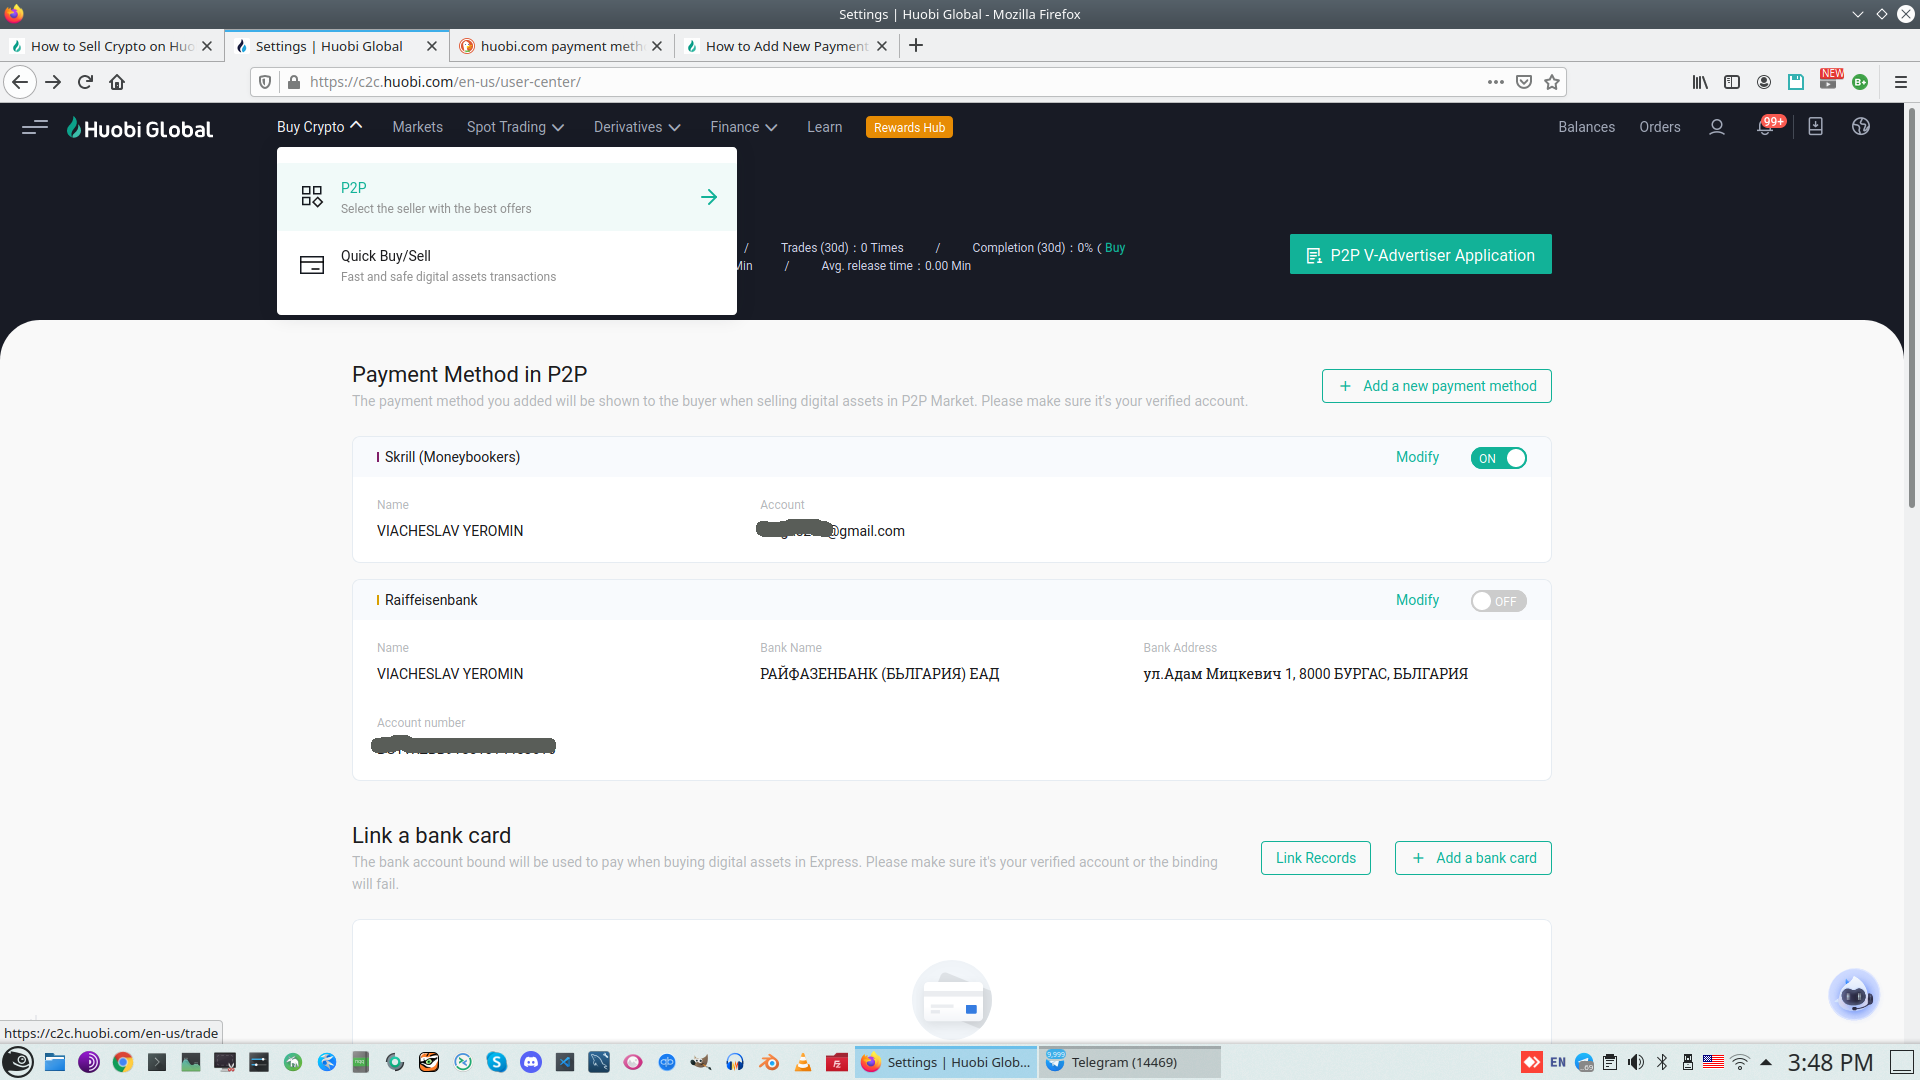Enable the Raiffeisenbank payment toggle
The height and width of the screenshot is (1080, 1920).
(x=1498, y=601)
